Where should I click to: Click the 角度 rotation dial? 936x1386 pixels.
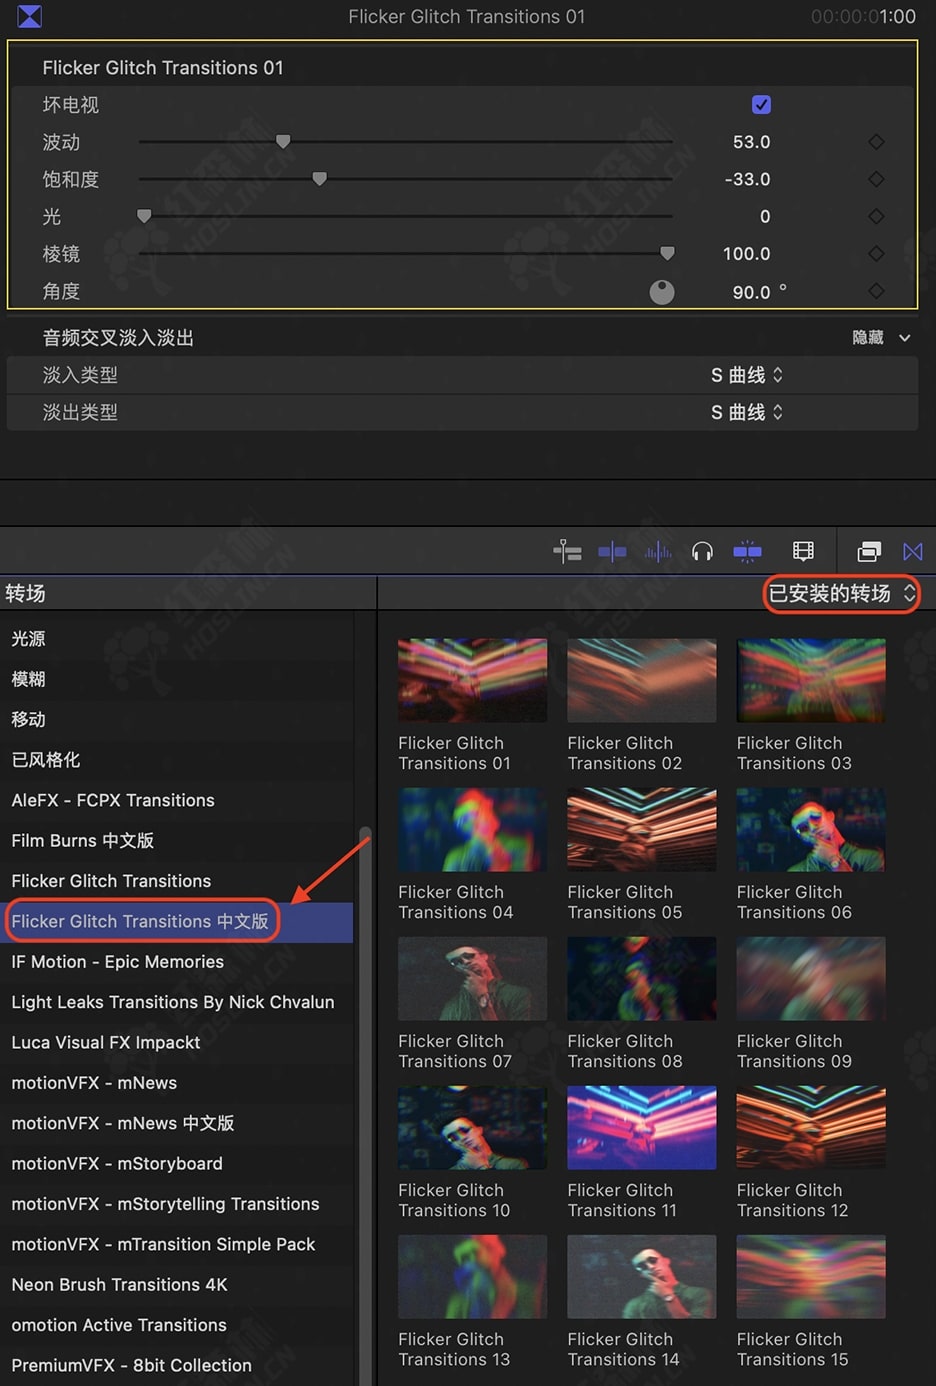pyautogui.click(x=662, y=292)
